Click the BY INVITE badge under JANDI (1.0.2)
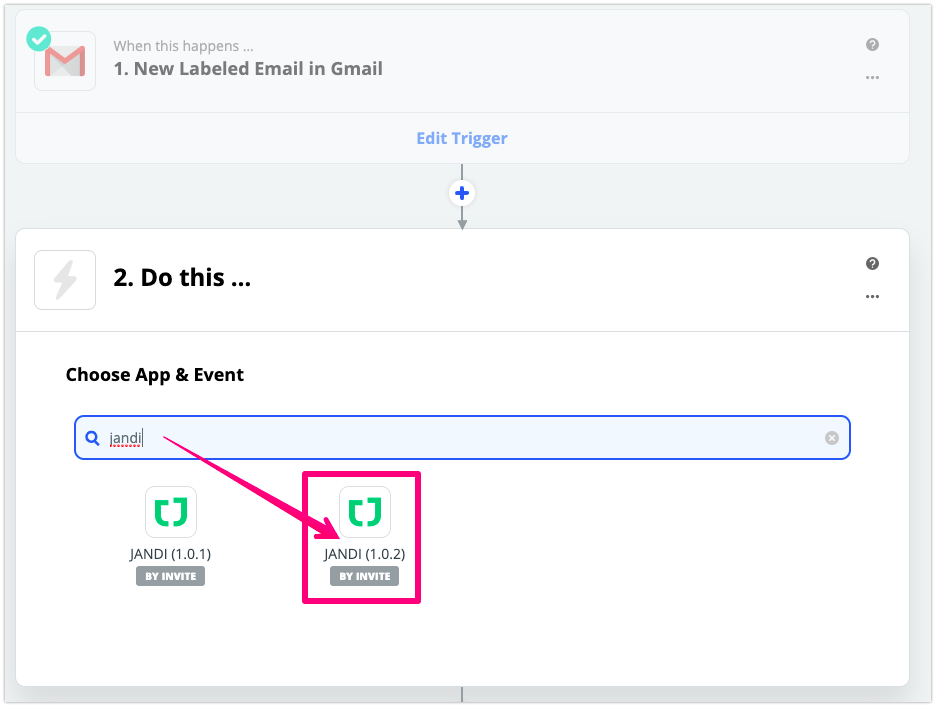This screenshot has height=707, width=936. click(x=365, y=576)
